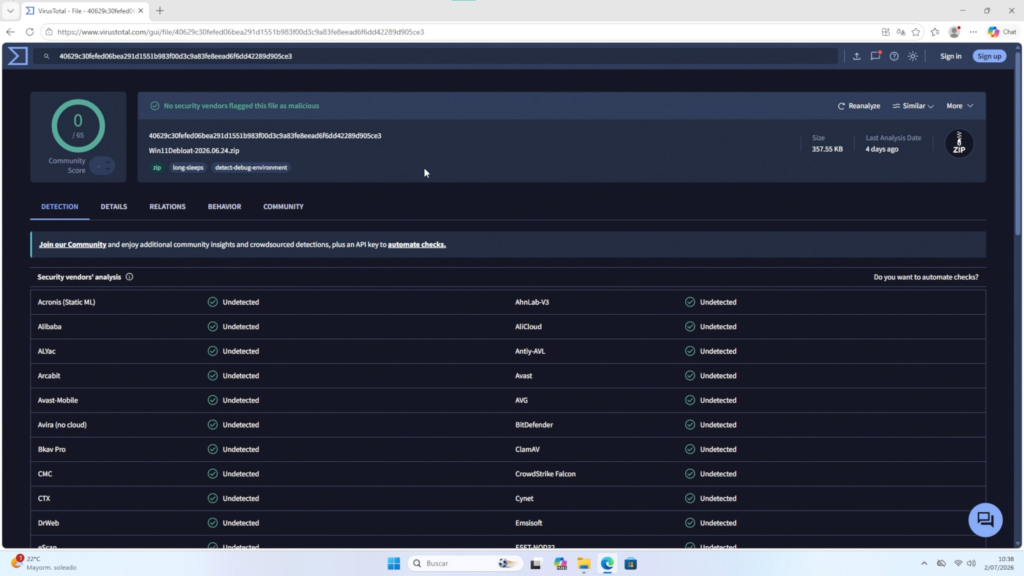The height and width of the screenshot is (576, 1024).
Task: Open the floating chat bubble button
Action: [985, 520]
